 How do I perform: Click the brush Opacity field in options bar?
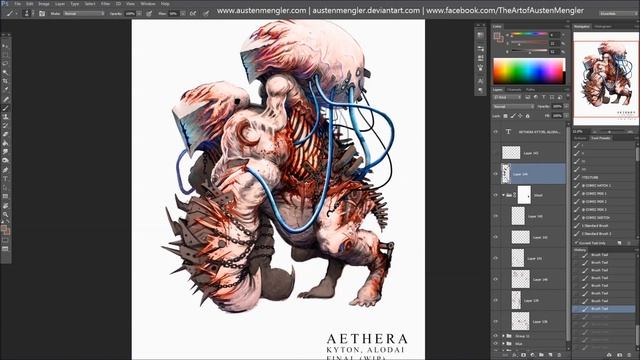tap(130, 13)
